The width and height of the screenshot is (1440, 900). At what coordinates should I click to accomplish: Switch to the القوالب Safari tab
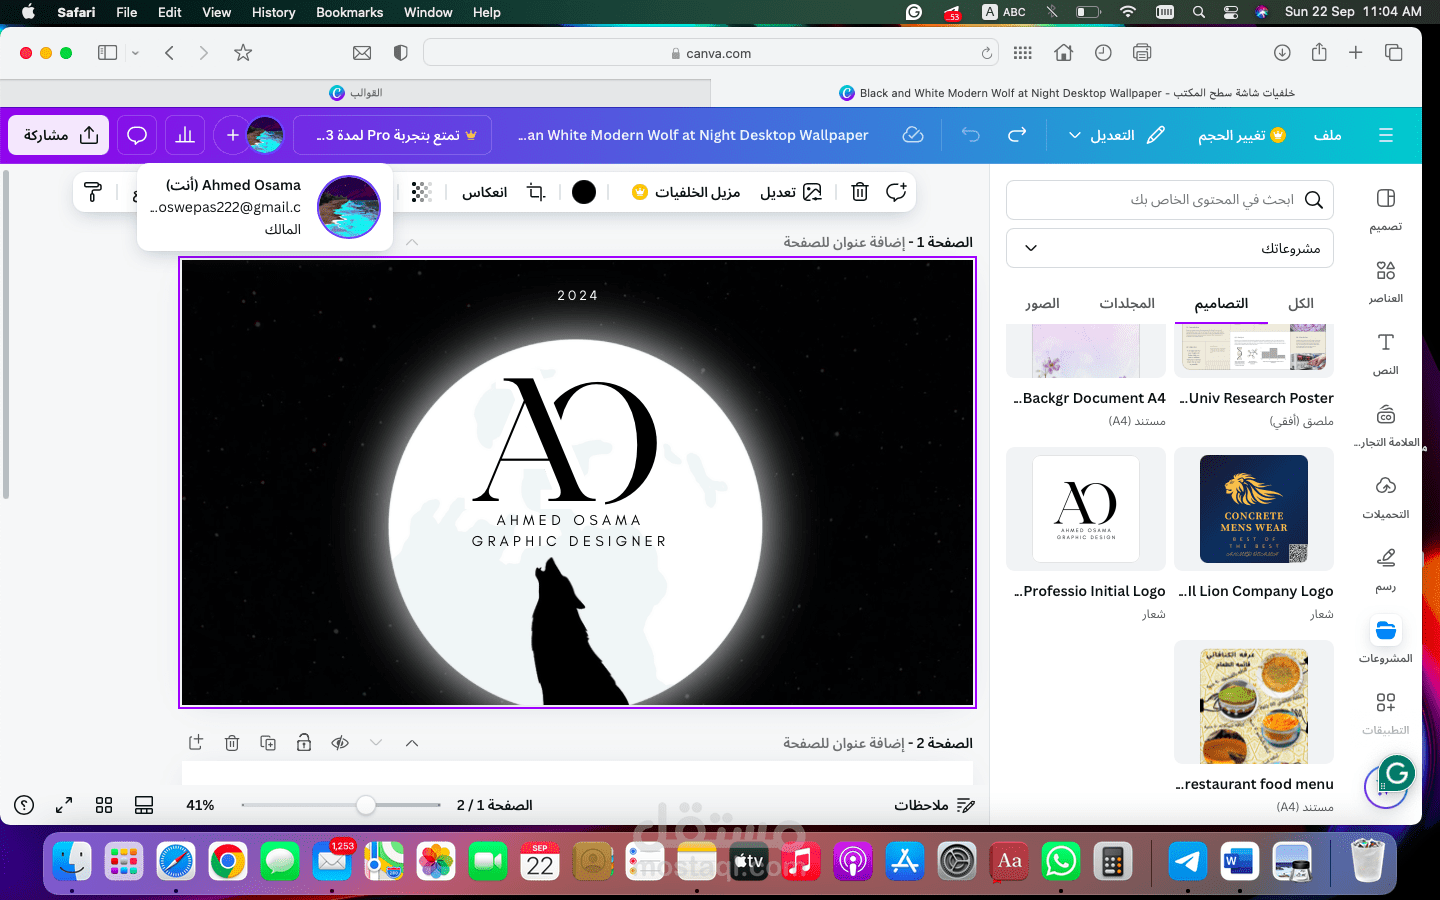[x=356, y=92]
